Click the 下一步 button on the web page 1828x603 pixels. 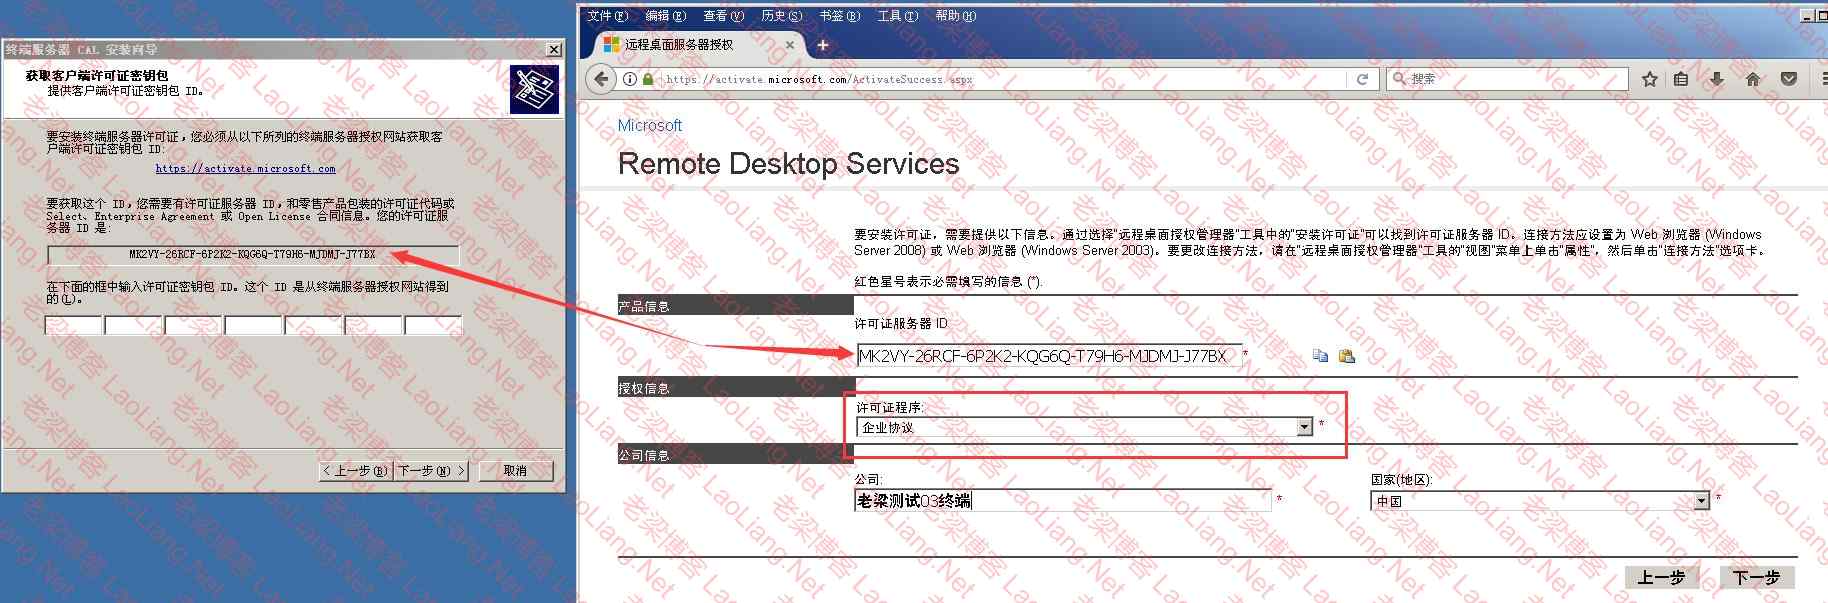click(1757, 578)
